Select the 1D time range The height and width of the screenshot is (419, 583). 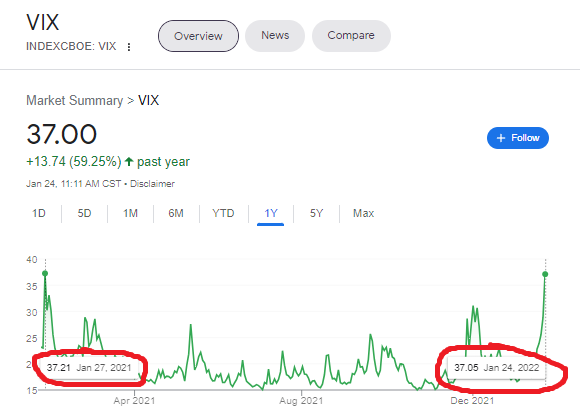coord(39,213)
